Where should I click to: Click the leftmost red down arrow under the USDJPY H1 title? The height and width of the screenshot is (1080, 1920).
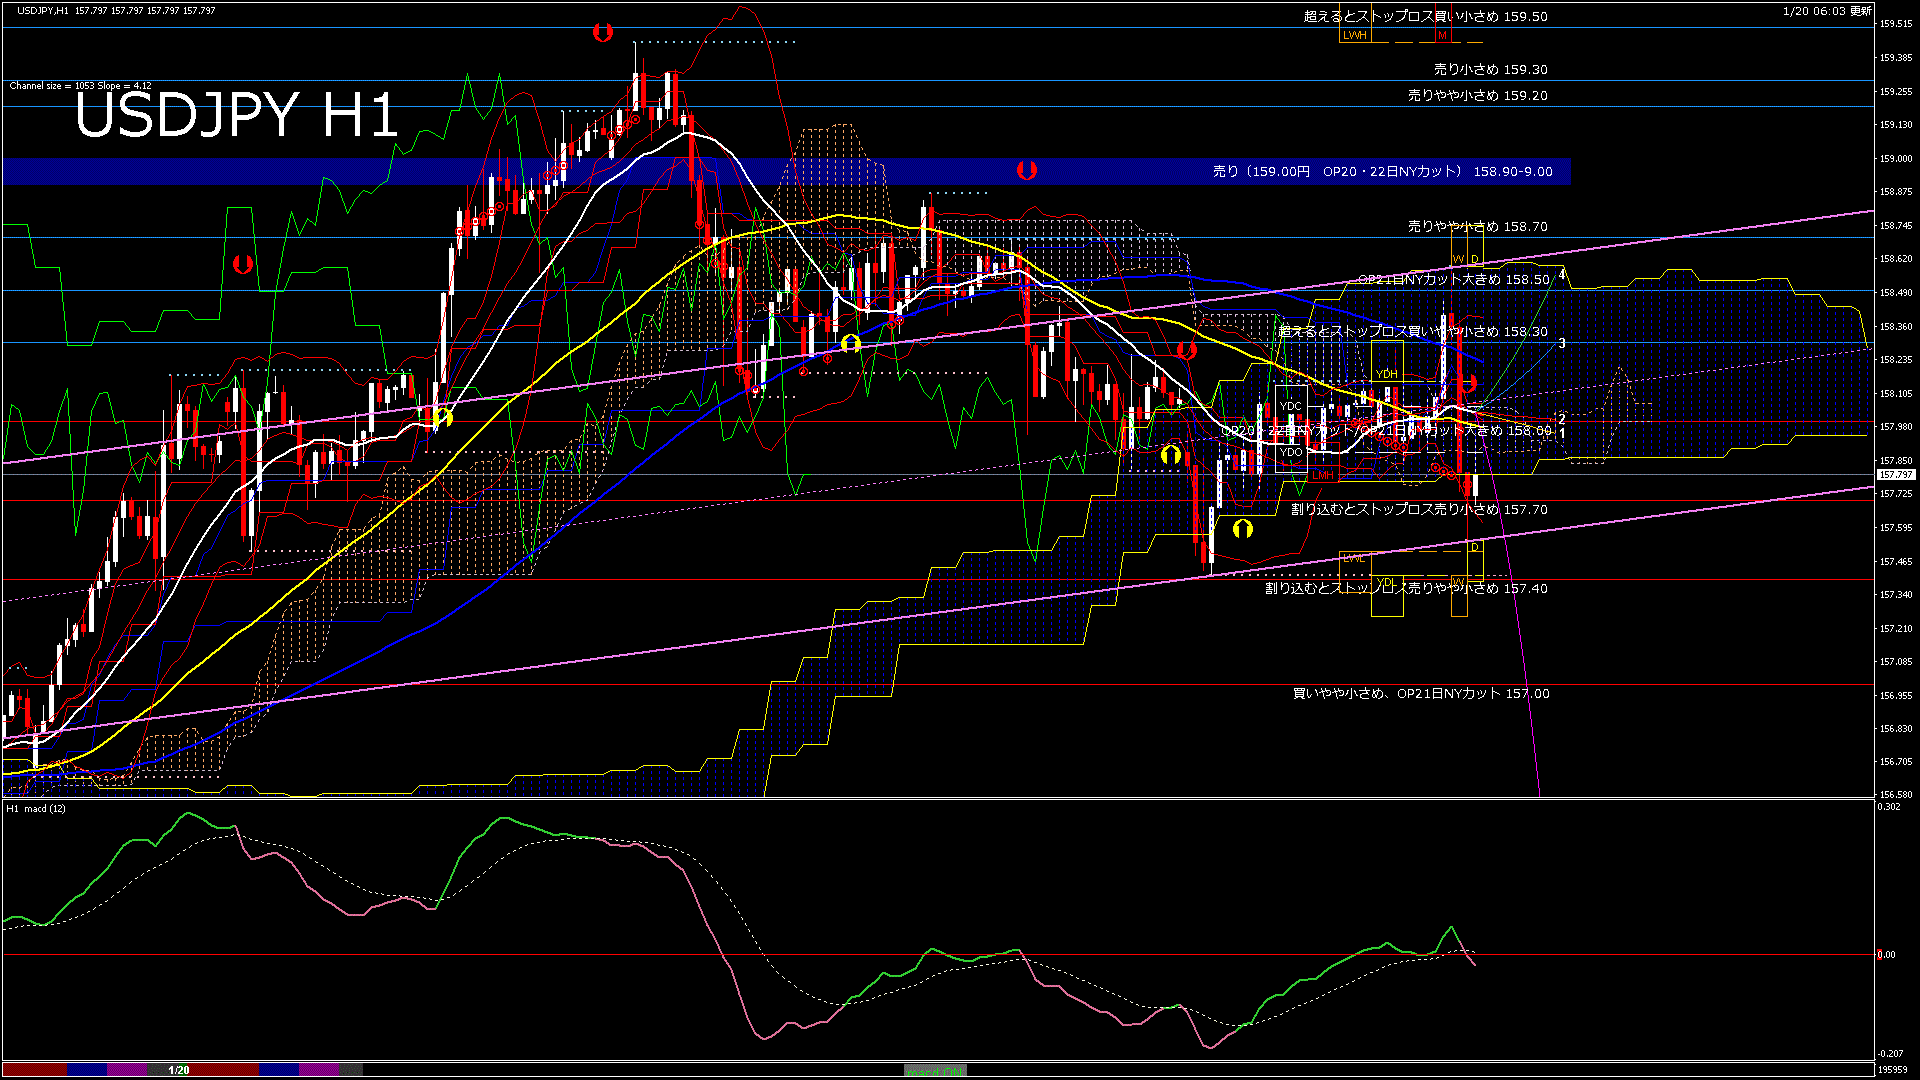click(x=242, y=265)
